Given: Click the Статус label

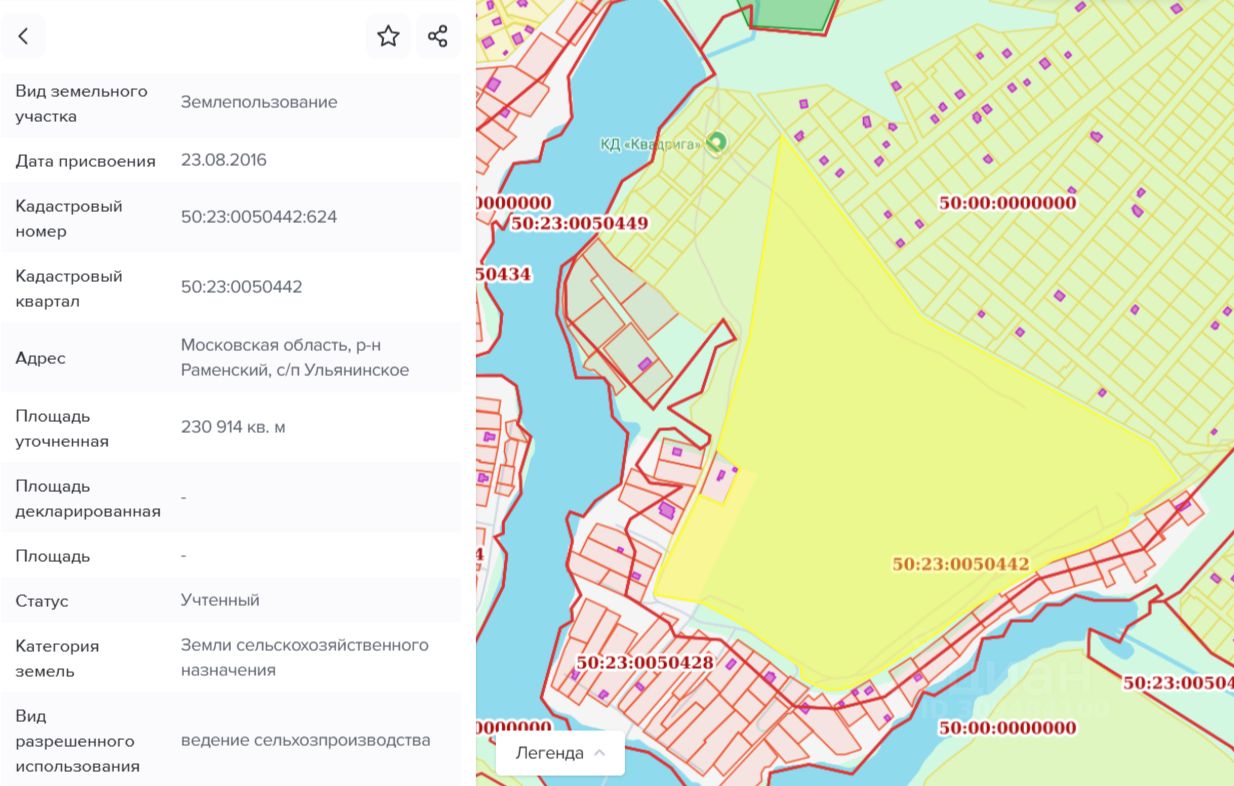Looking at the screenshot, I should [42, 601].
